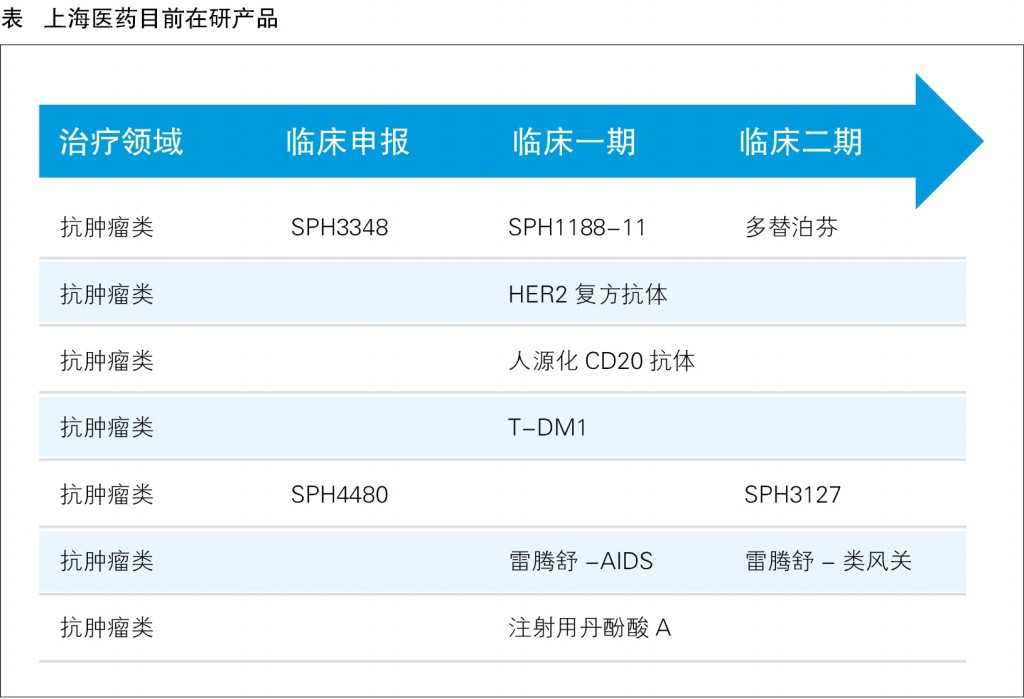Image resolution: width=1024 pixels, height=699 pixels.
Task: Click the 雷腾舒 - 类风关 entry
Action: click(x=828, y=561)
